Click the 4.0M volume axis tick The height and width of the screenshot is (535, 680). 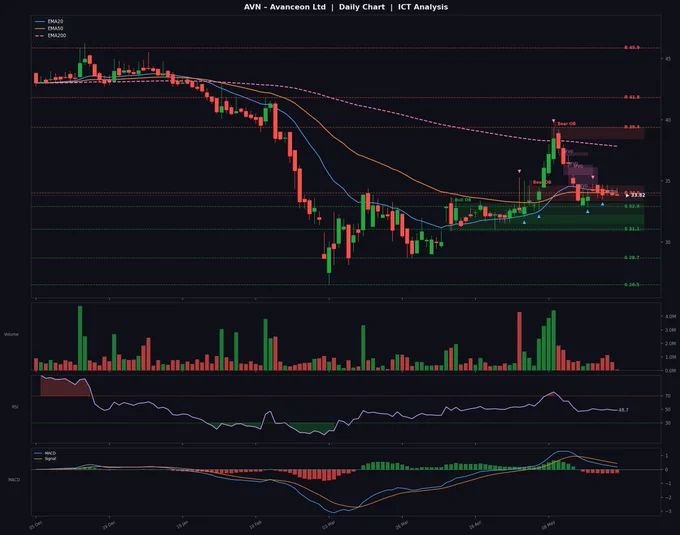pos(670,316)
